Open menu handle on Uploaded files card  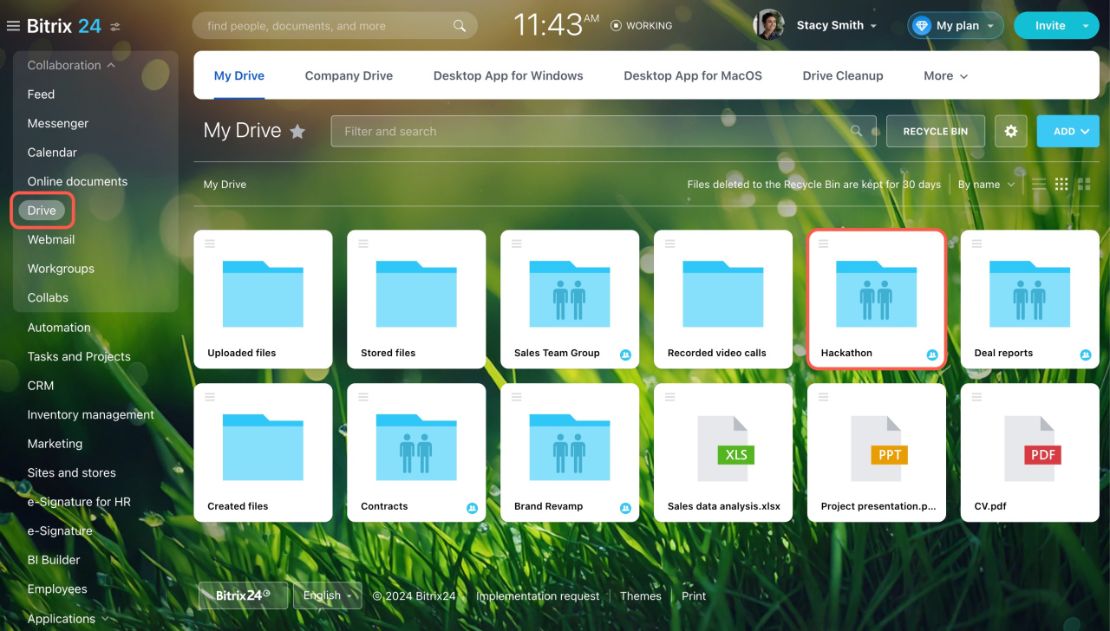point(210,244)
